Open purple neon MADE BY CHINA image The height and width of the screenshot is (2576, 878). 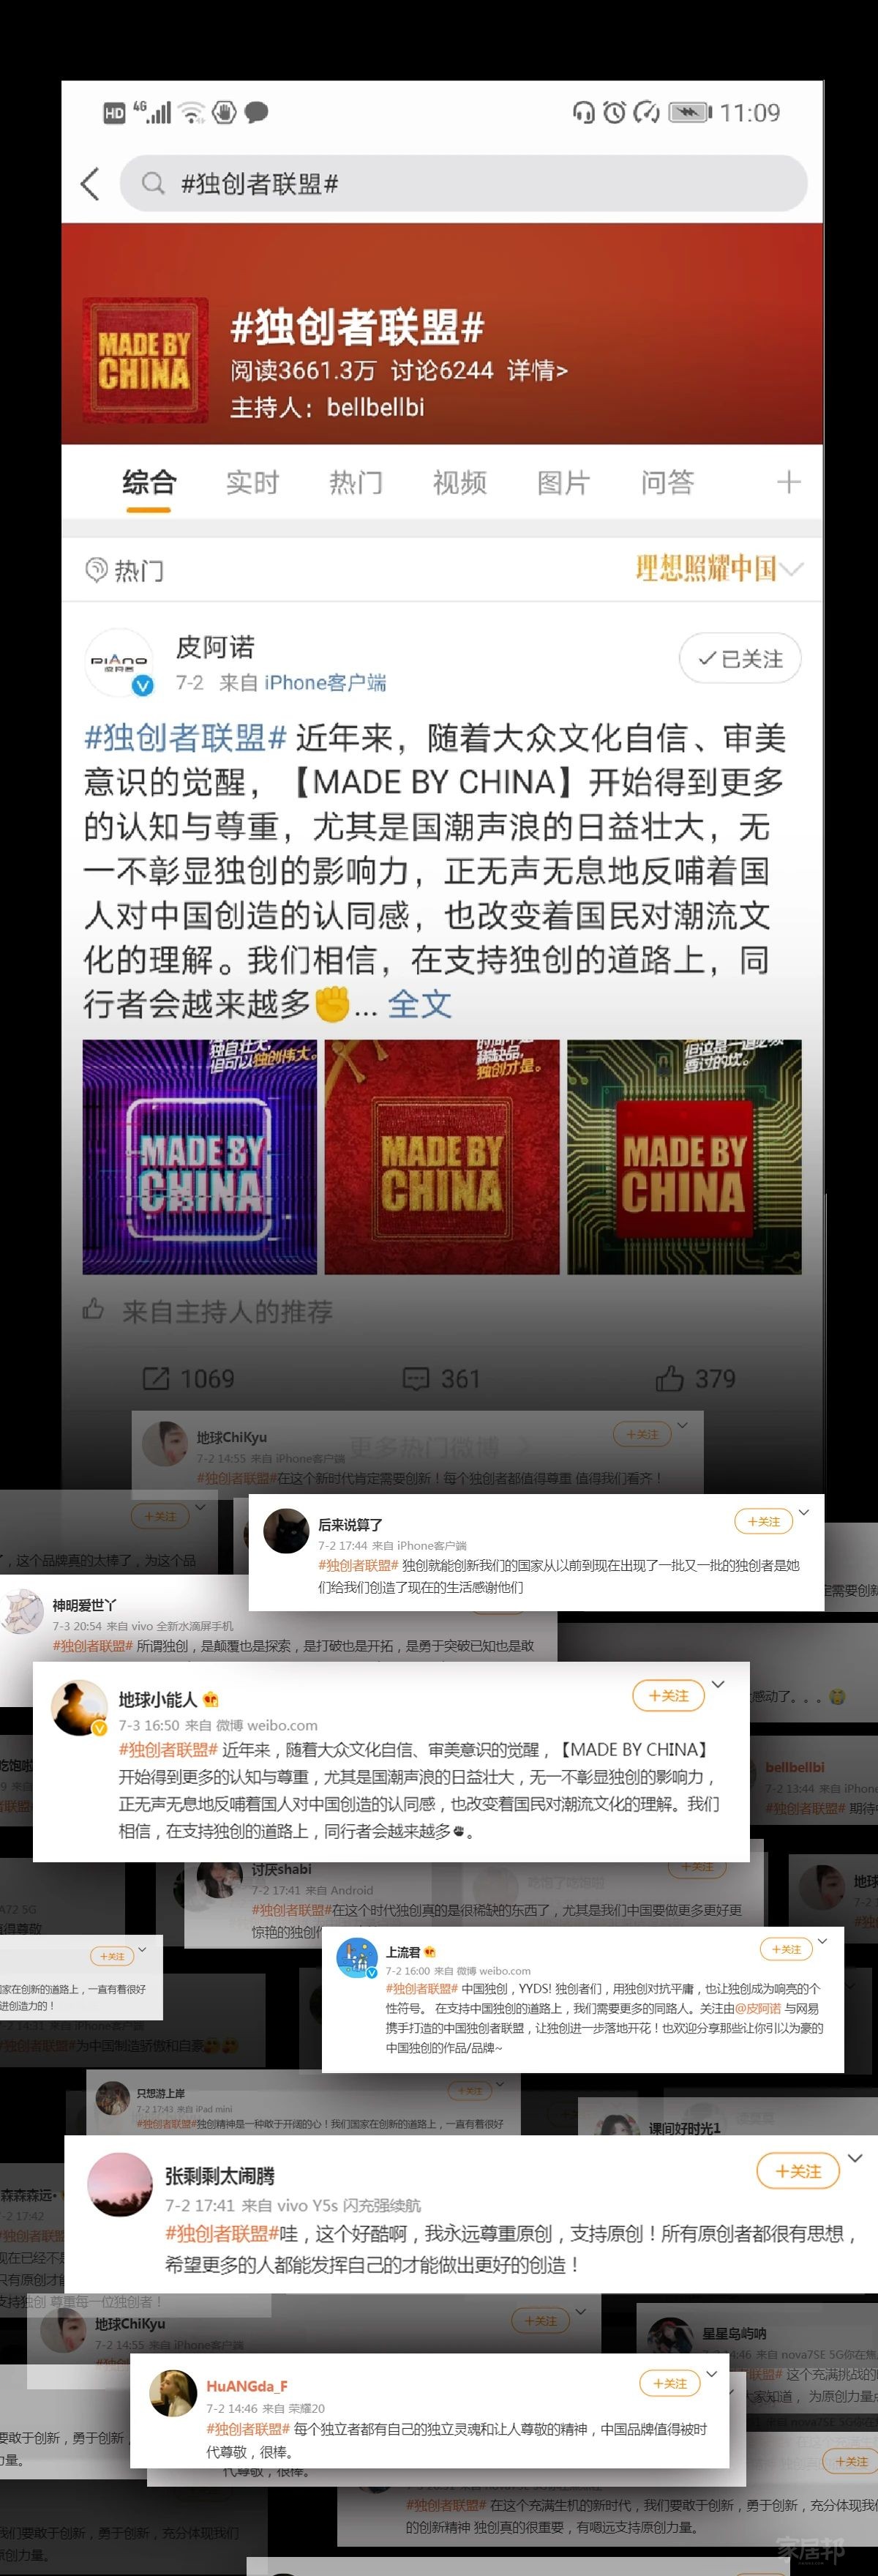pyautogui.click(x=199, y=1157)
